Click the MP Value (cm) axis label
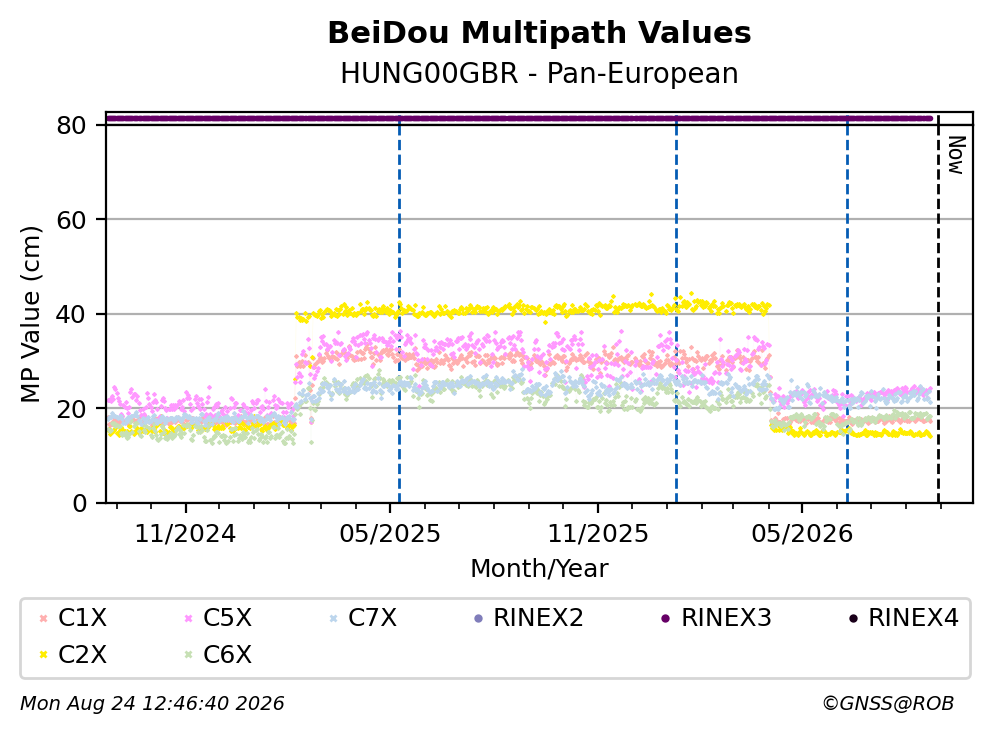 30,314
